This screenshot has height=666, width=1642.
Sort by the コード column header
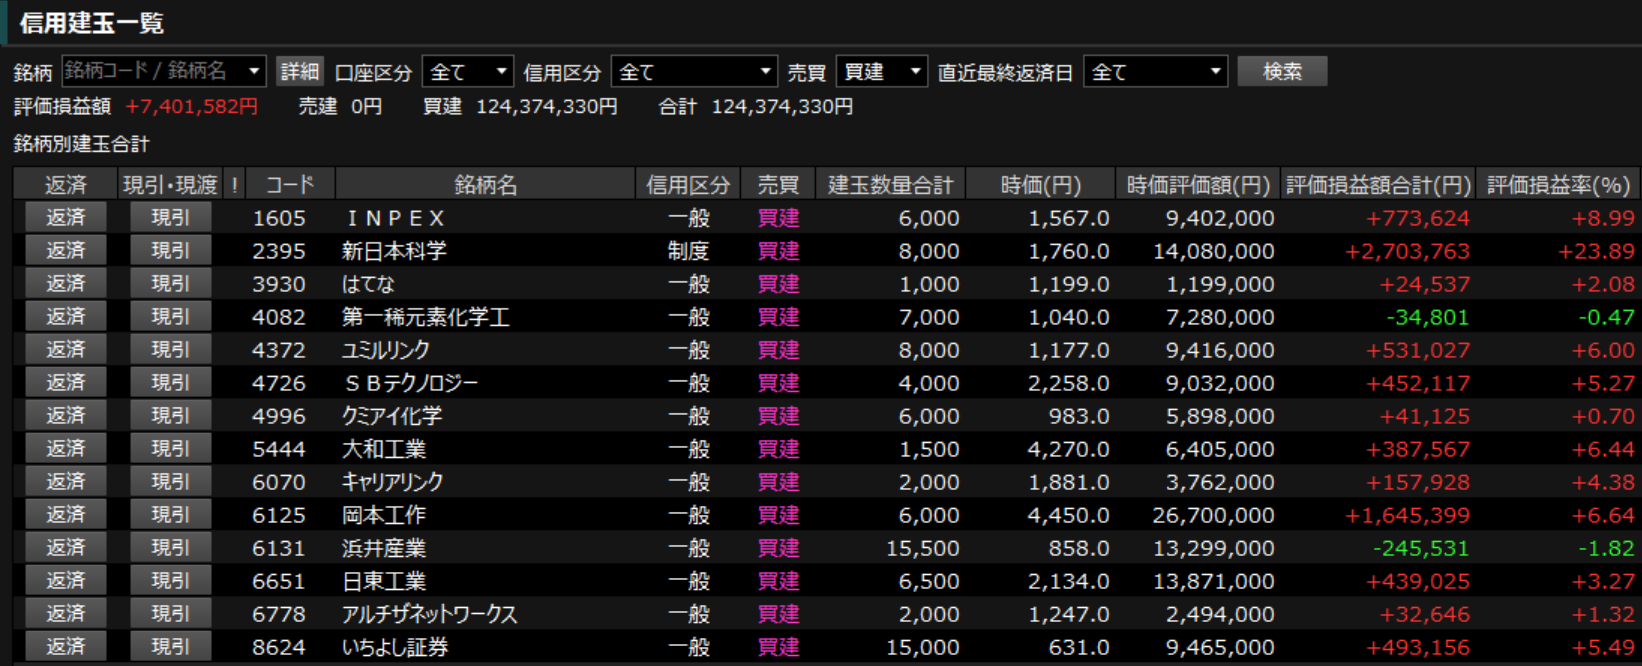coord(290,185)
